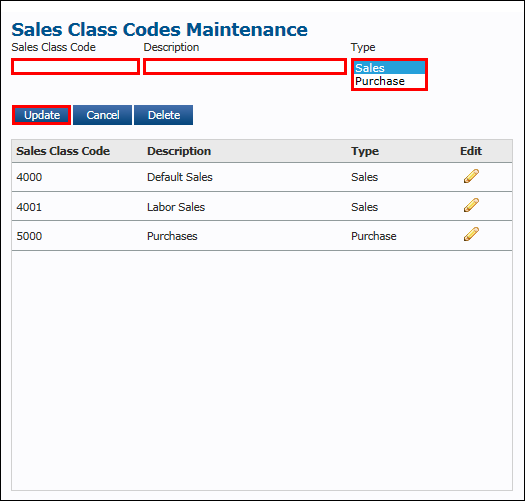525x501 pixels.
Task: Click the Sales Class Codes Maintenance heading
Action: tap(159, 29)
